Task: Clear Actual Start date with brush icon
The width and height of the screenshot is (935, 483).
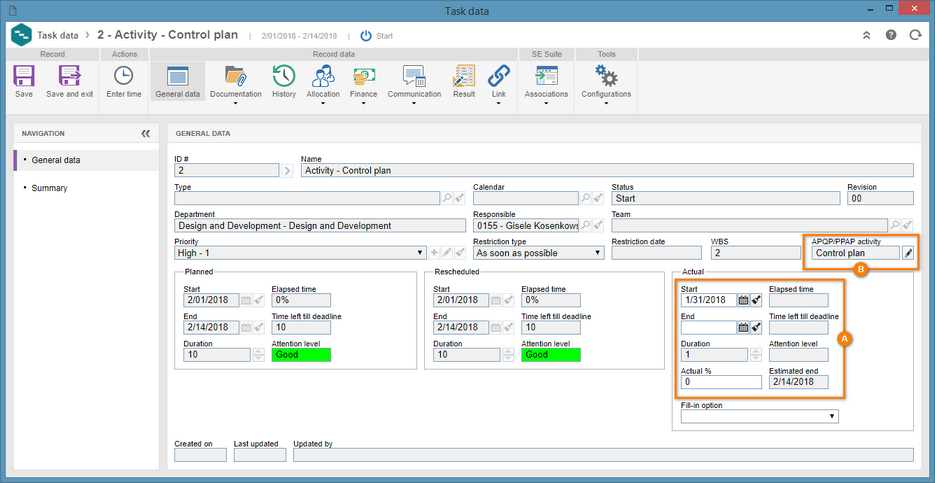Action: 756,300
